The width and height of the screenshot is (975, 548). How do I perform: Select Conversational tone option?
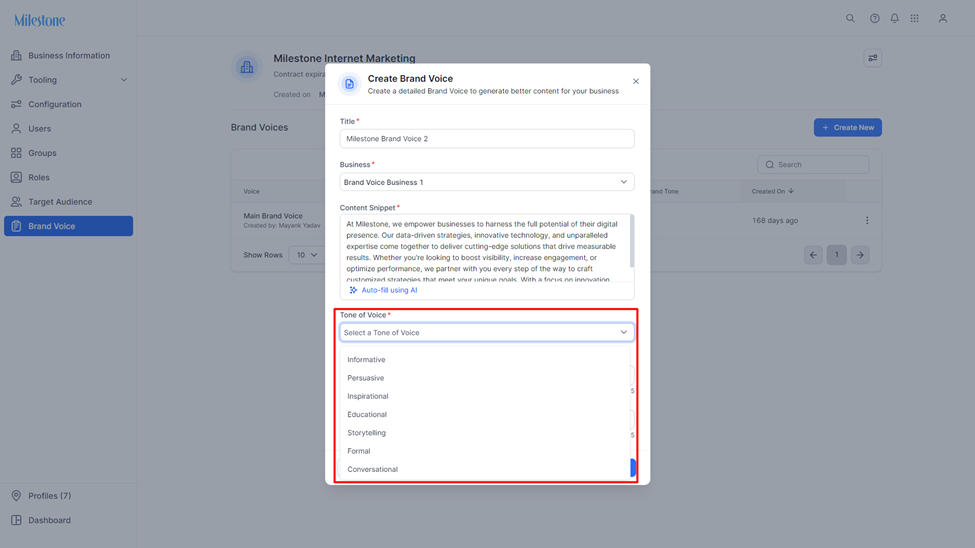tap(485, 469)
